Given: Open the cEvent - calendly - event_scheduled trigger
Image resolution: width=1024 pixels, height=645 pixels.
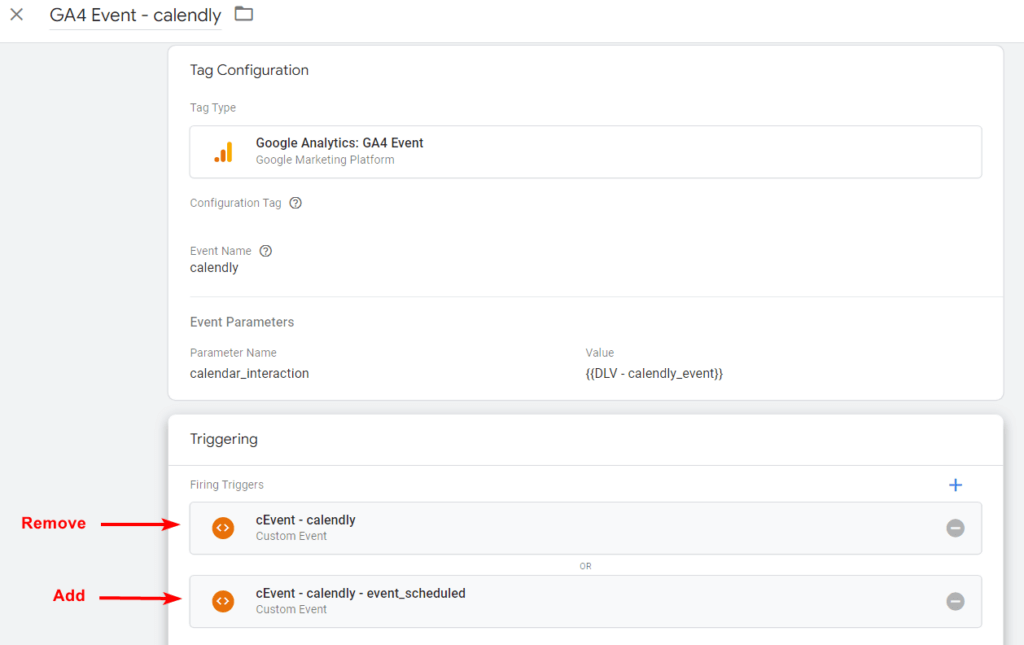Looking at the screenshot, I should (x=585, y=601).
